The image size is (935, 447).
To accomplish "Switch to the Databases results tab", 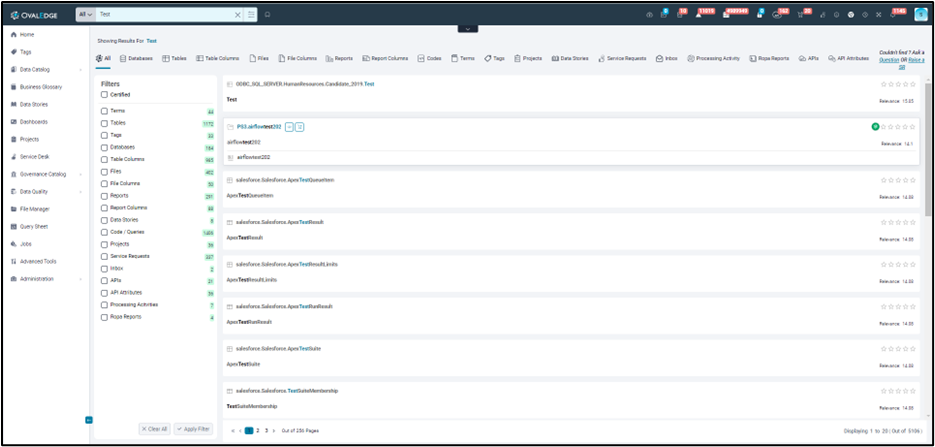I will (135, 59).
